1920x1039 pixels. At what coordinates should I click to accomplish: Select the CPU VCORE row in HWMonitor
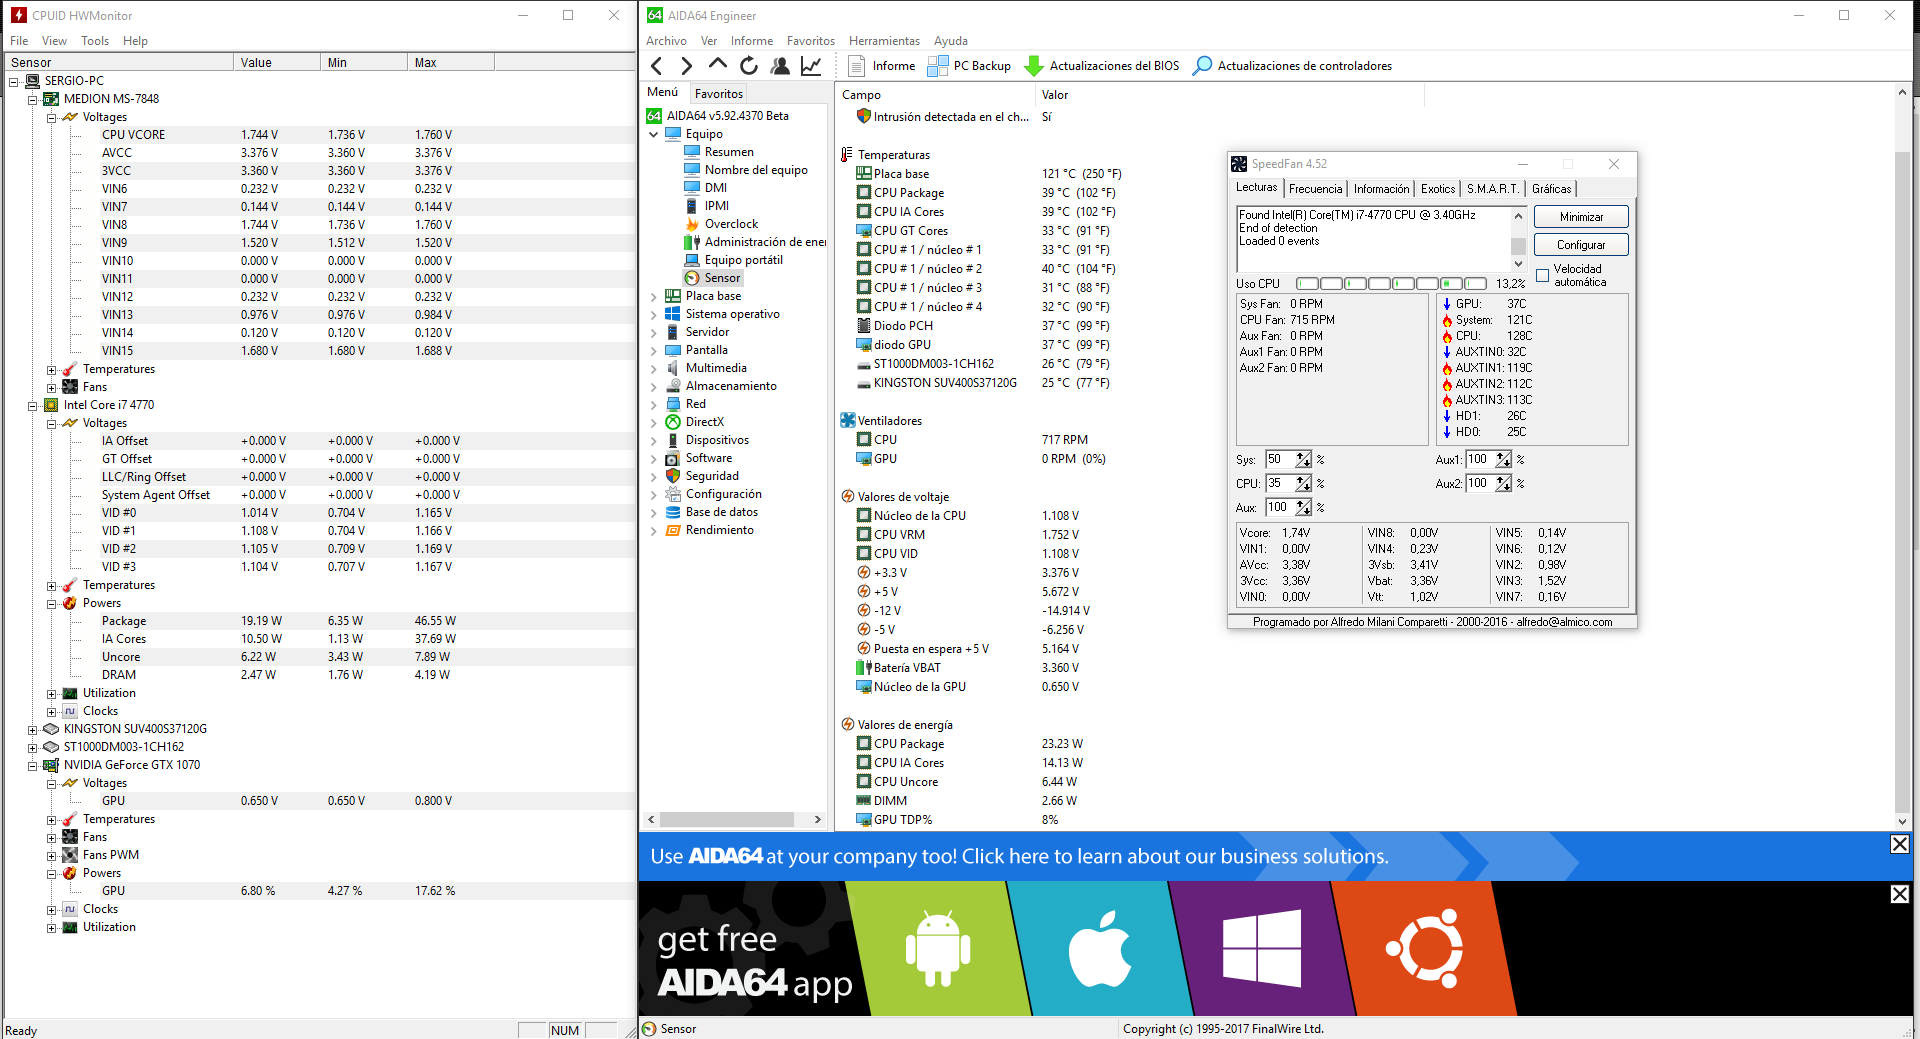click(320, 135)
